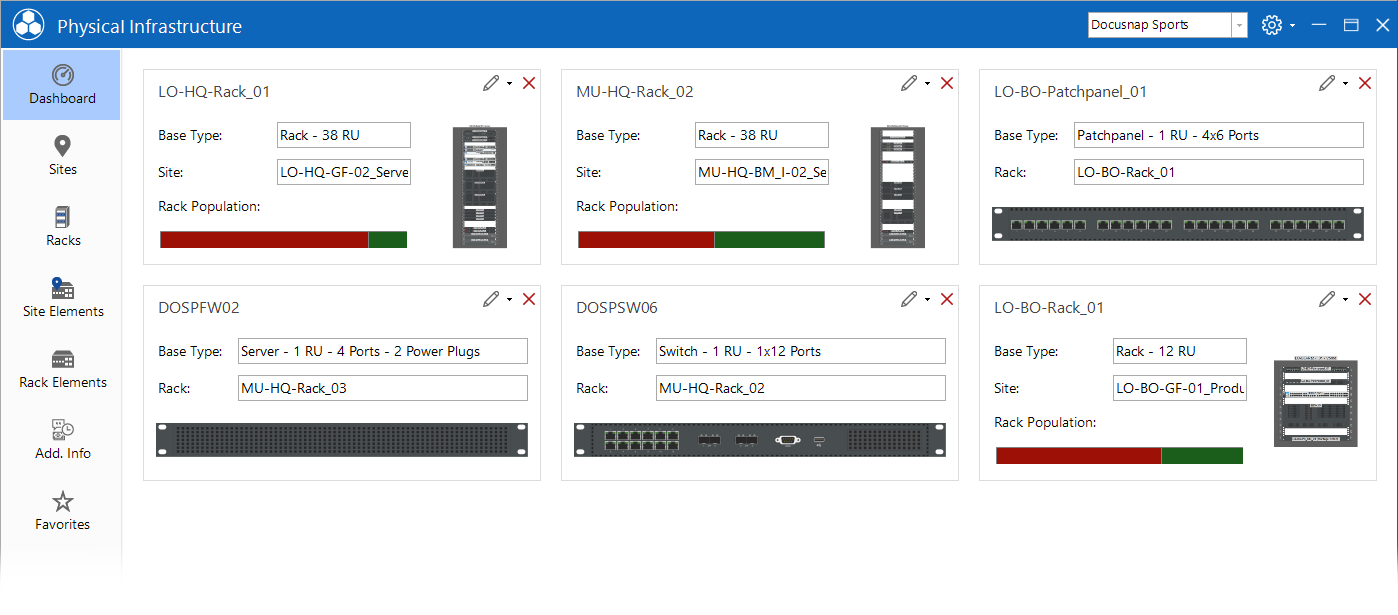The height and width of the screenshot is (615, 1398).
Task: Go to Rack Elements in the sidebar
Action: pyautogui.click(x=62, y=369)
